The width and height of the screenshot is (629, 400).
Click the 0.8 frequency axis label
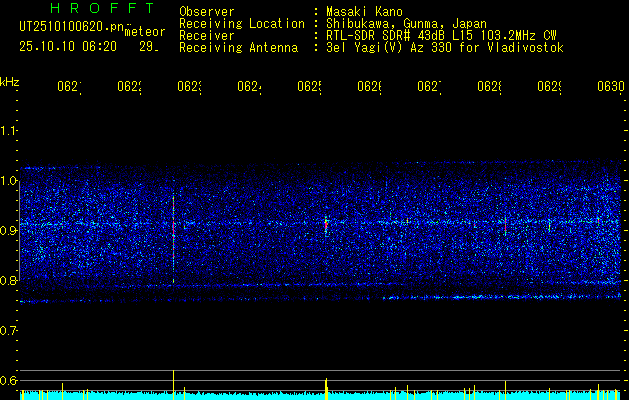pos(8,280)
